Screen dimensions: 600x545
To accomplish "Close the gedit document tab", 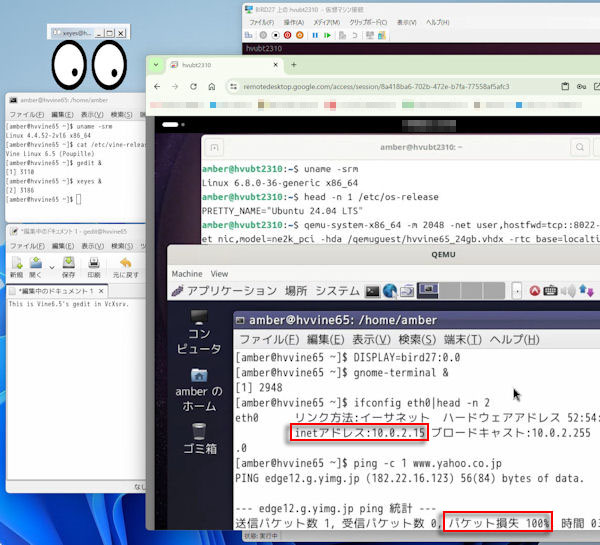I will (x=101, y=291).
